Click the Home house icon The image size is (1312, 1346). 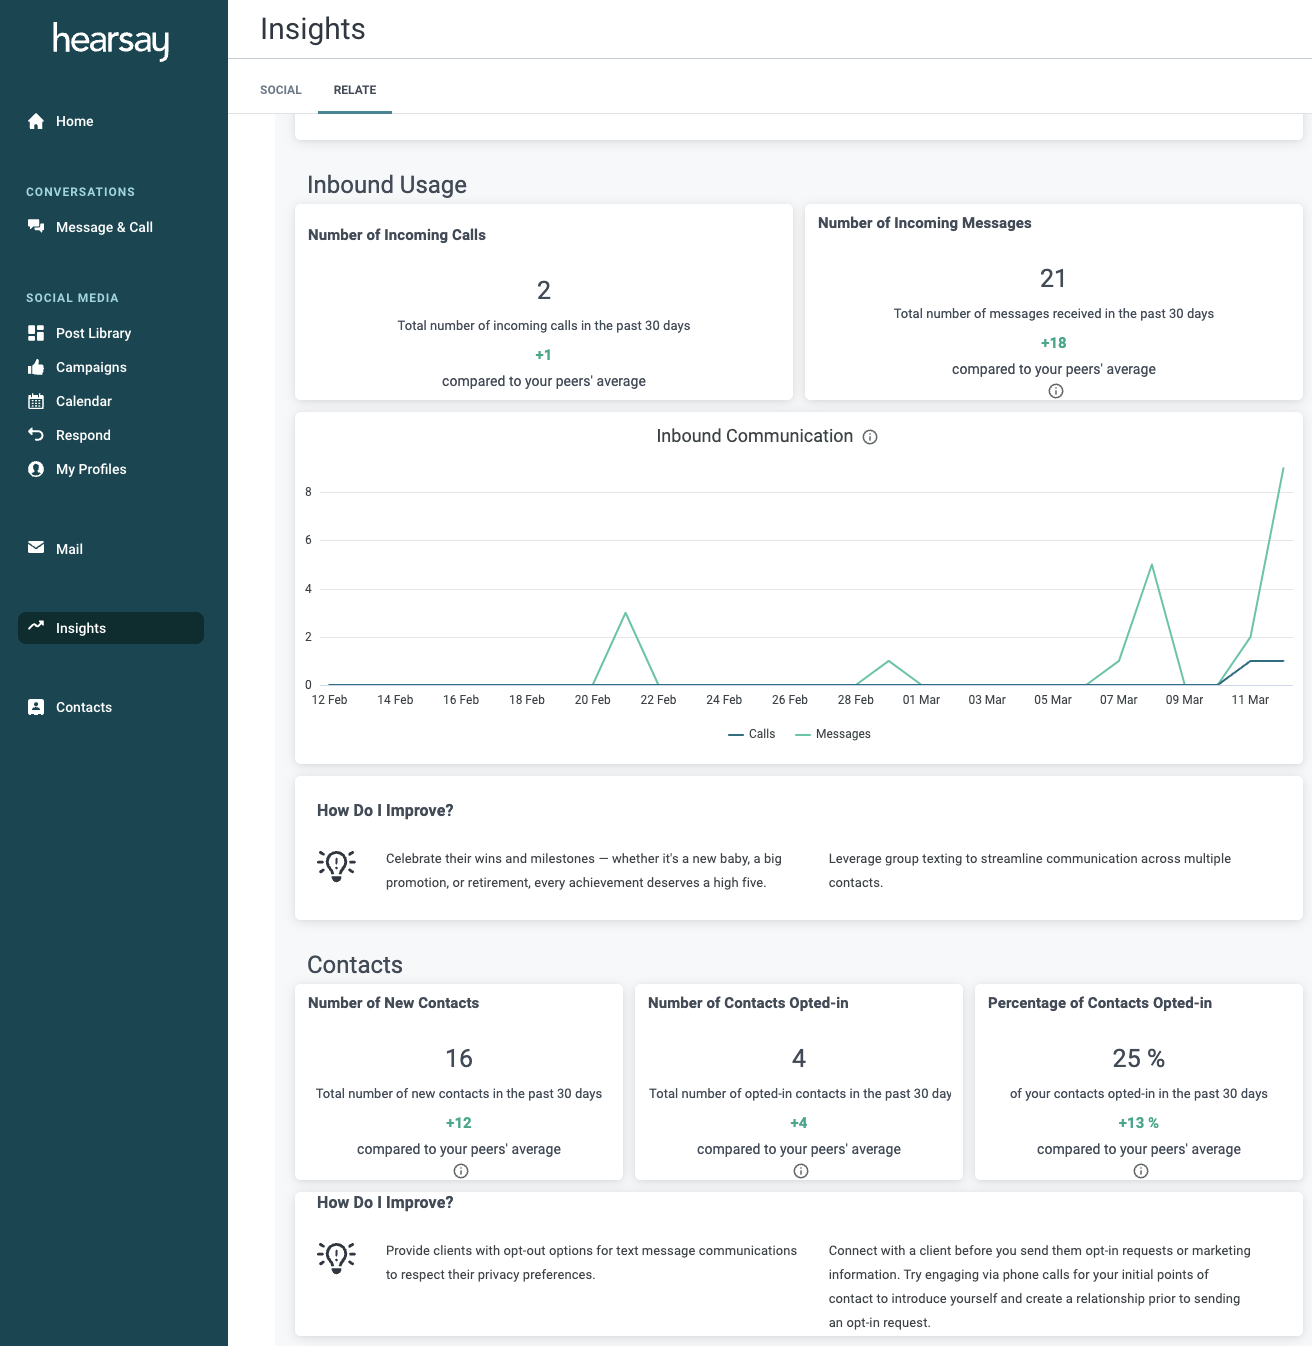[36, 121]
